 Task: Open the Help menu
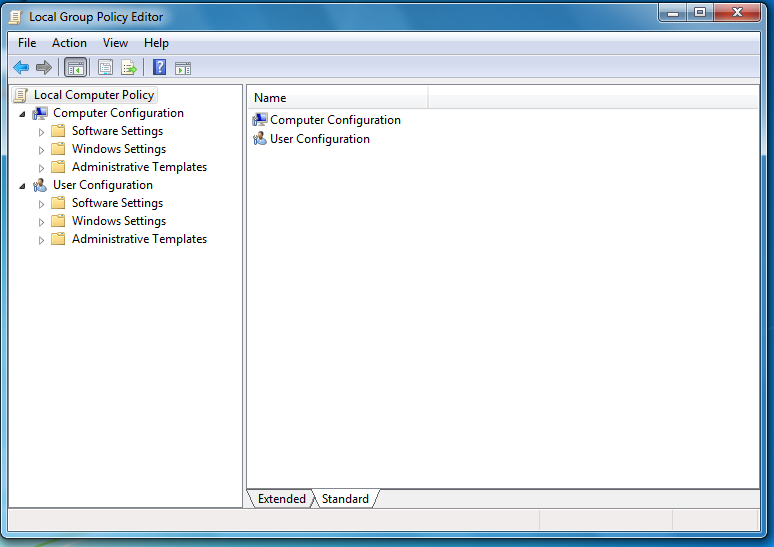pos(156,43)
